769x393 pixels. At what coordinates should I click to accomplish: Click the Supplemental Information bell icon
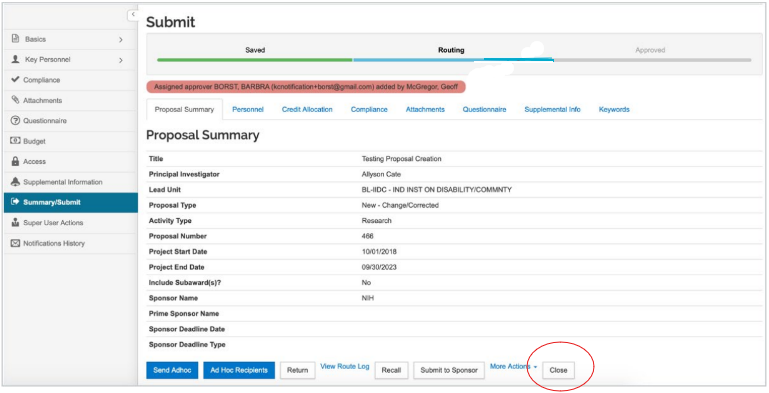pos(15,182)
